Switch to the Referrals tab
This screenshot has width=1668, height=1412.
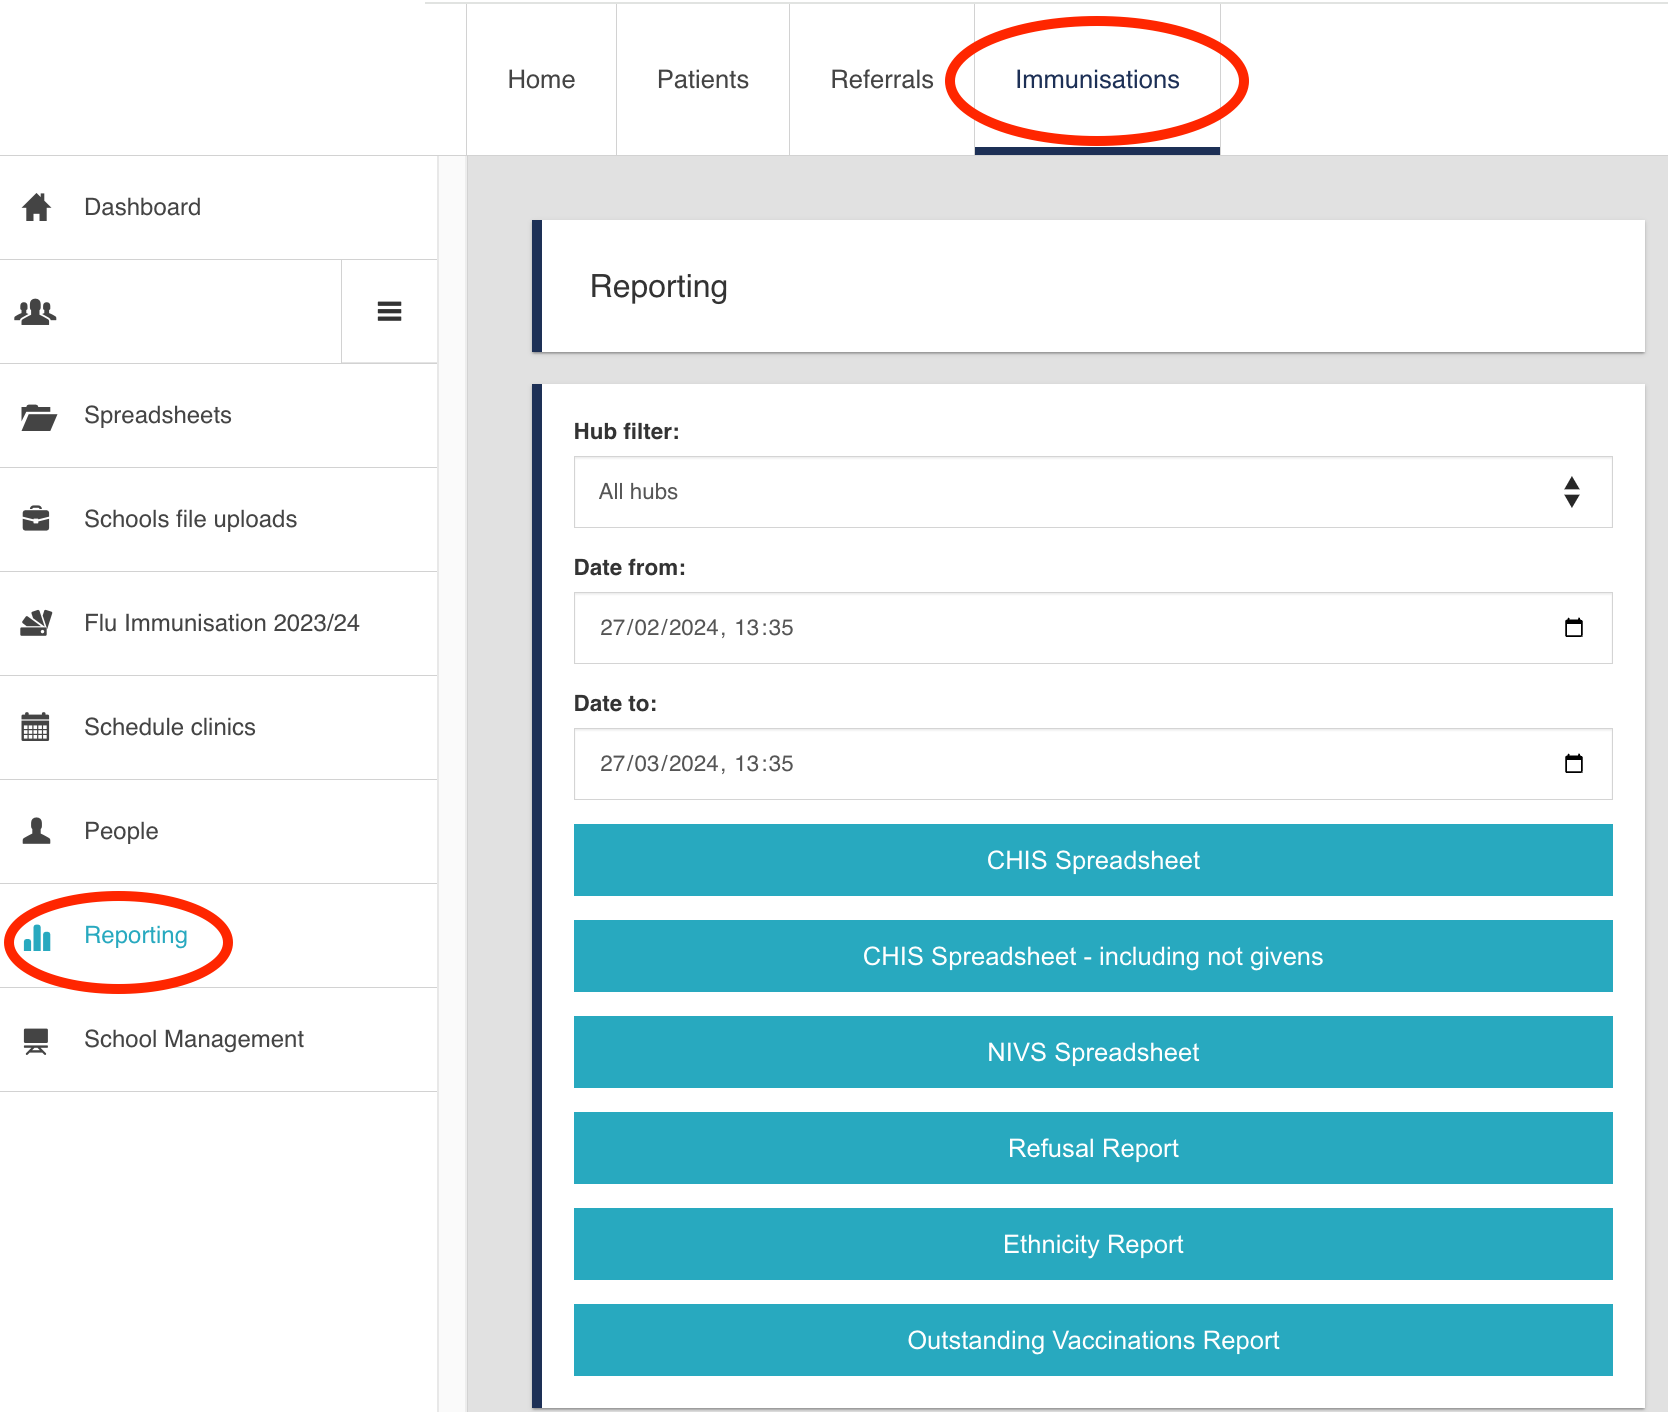[x=881, y=80]
